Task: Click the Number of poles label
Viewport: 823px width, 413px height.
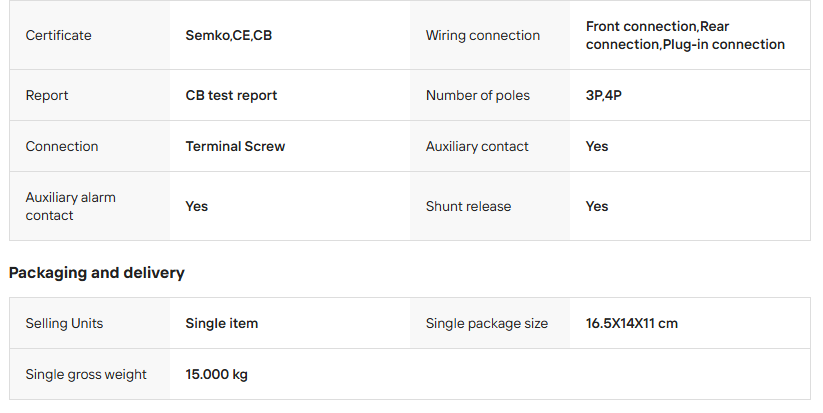Action: click(x=478, y=96)
